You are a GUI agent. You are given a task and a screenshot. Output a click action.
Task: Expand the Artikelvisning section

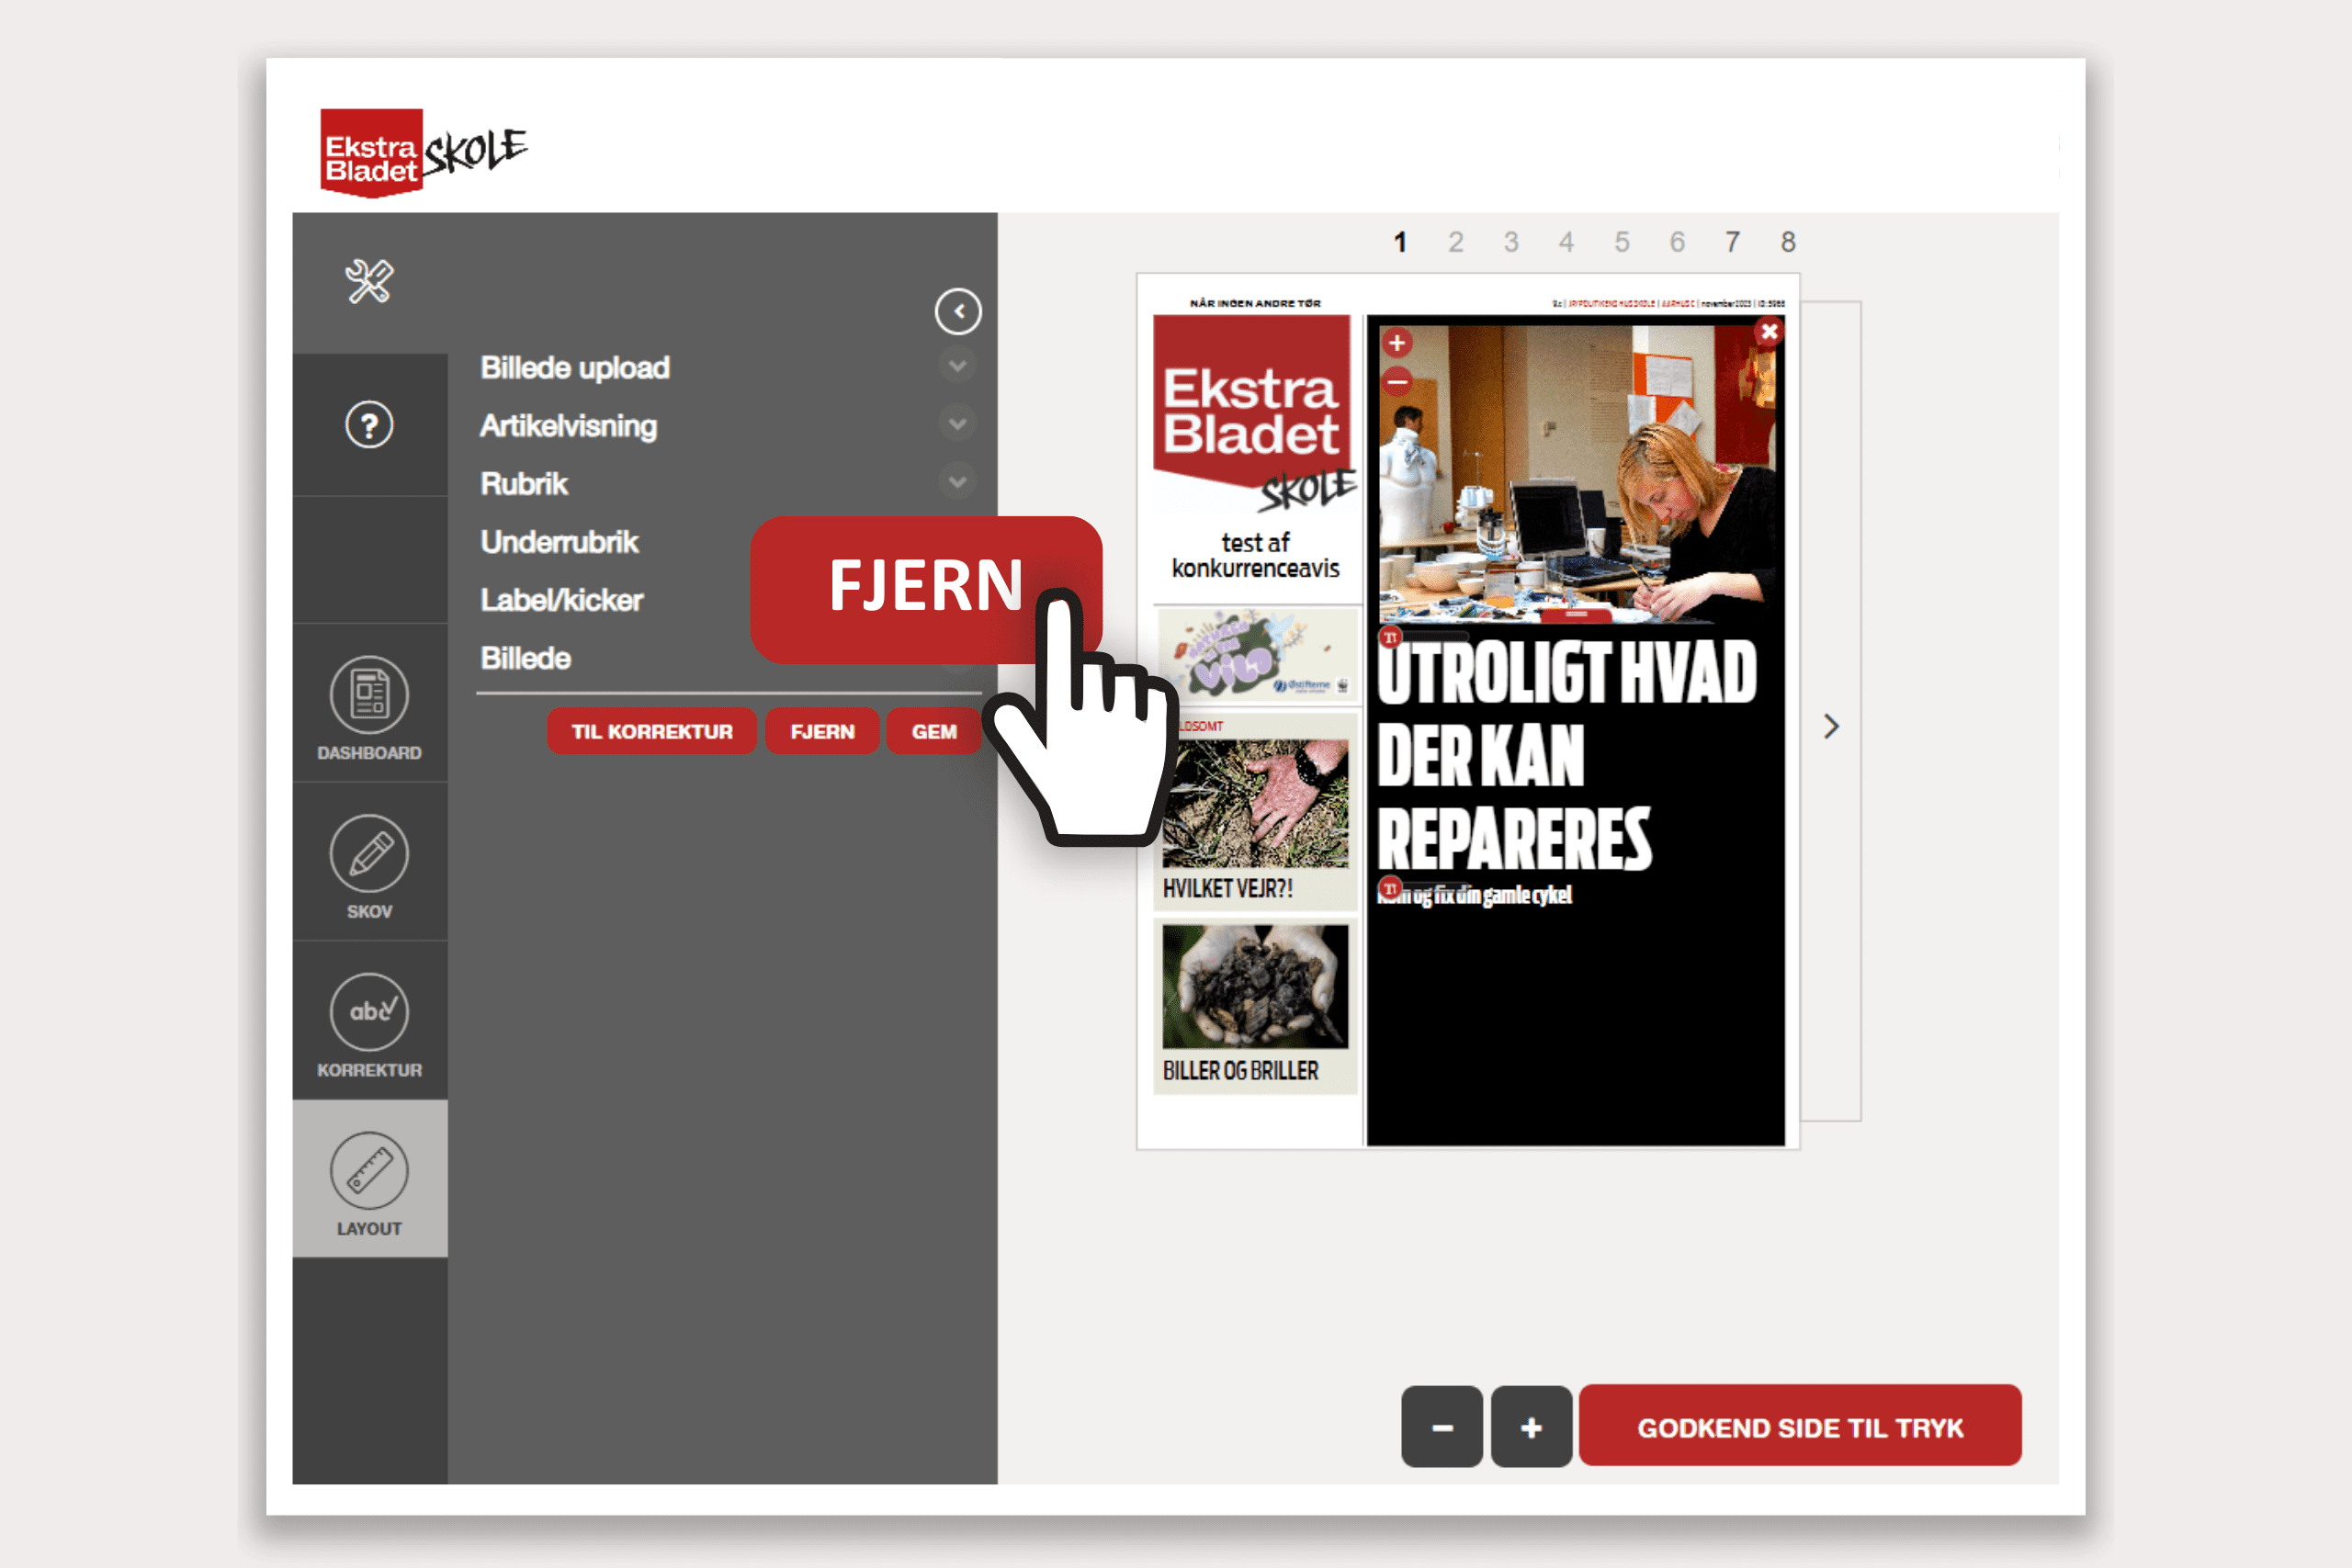click(957, 424)
